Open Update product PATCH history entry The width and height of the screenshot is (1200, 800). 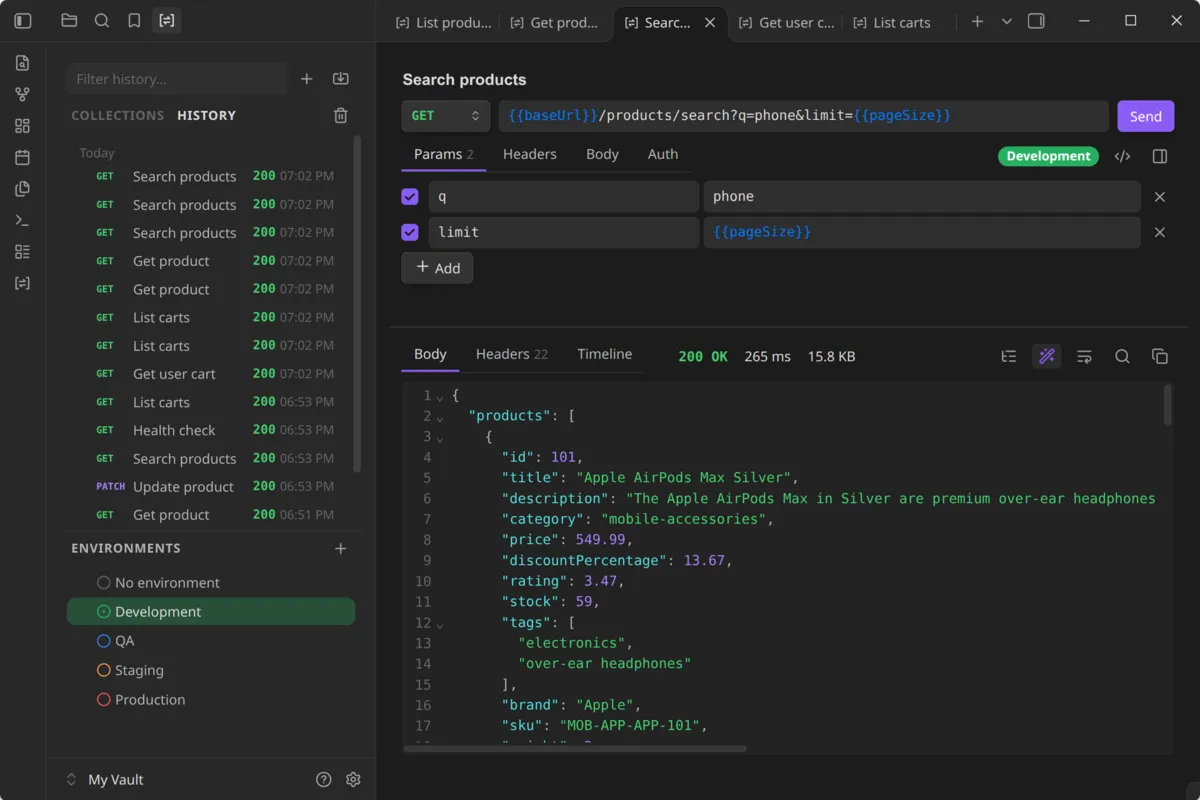(x=211, y=487)
